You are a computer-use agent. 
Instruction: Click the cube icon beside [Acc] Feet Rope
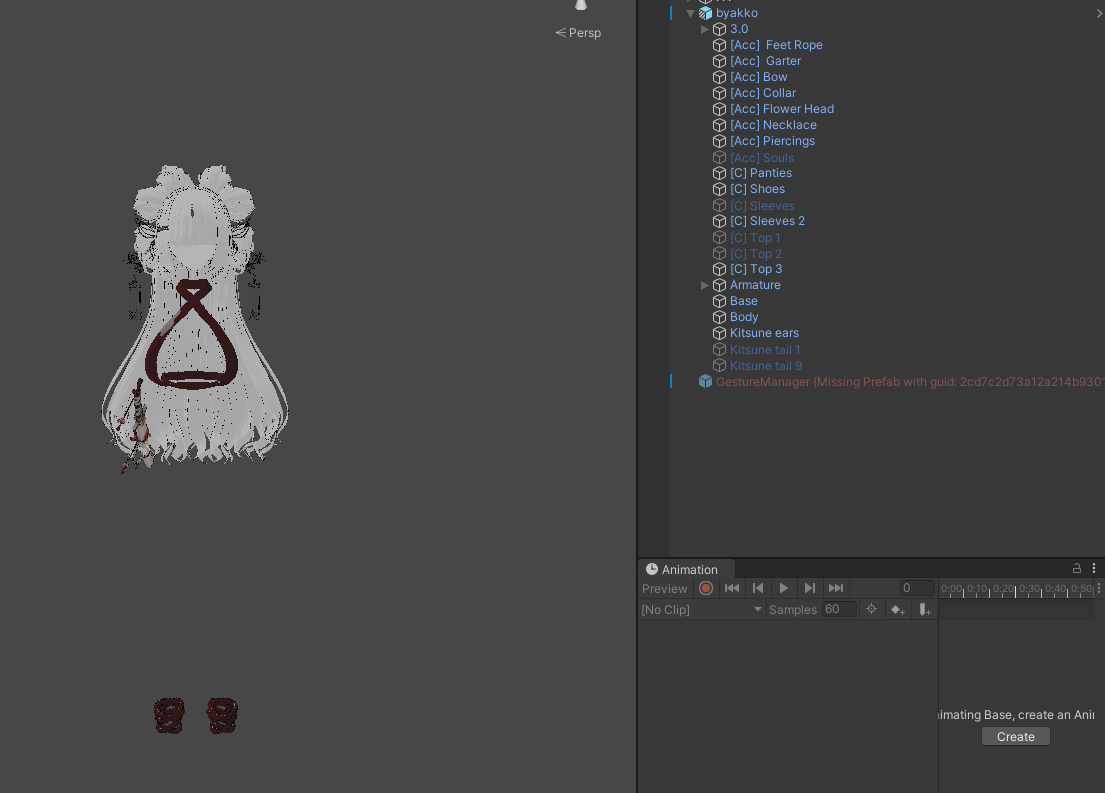[720, 45]
